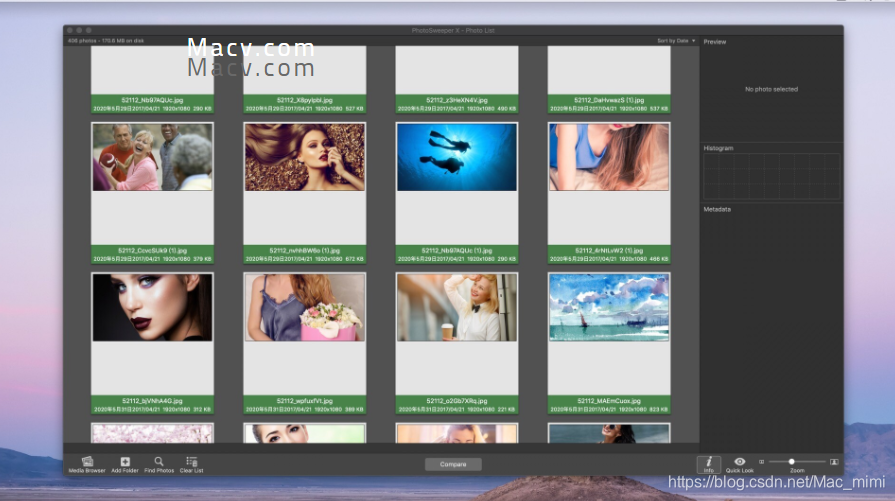Screen dimensions: 895x501
Task: Click filename 52112_X8pylpbl.jpg label
Action: pyautogui.click(x=305, y=100)
